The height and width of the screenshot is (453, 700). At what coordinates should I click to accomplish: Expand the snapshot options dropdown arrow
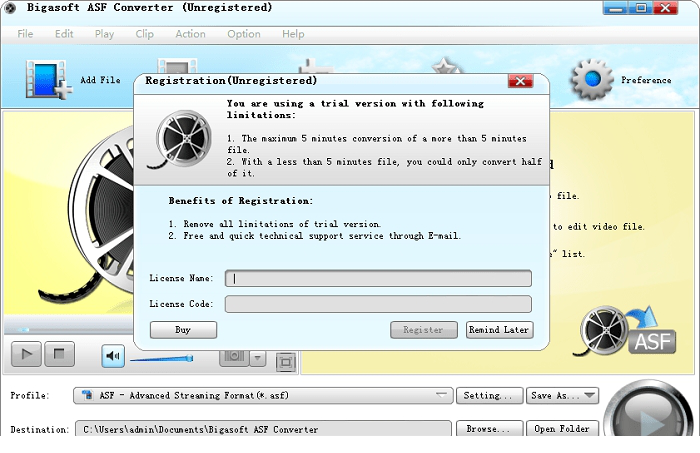(x=257, y=356)
